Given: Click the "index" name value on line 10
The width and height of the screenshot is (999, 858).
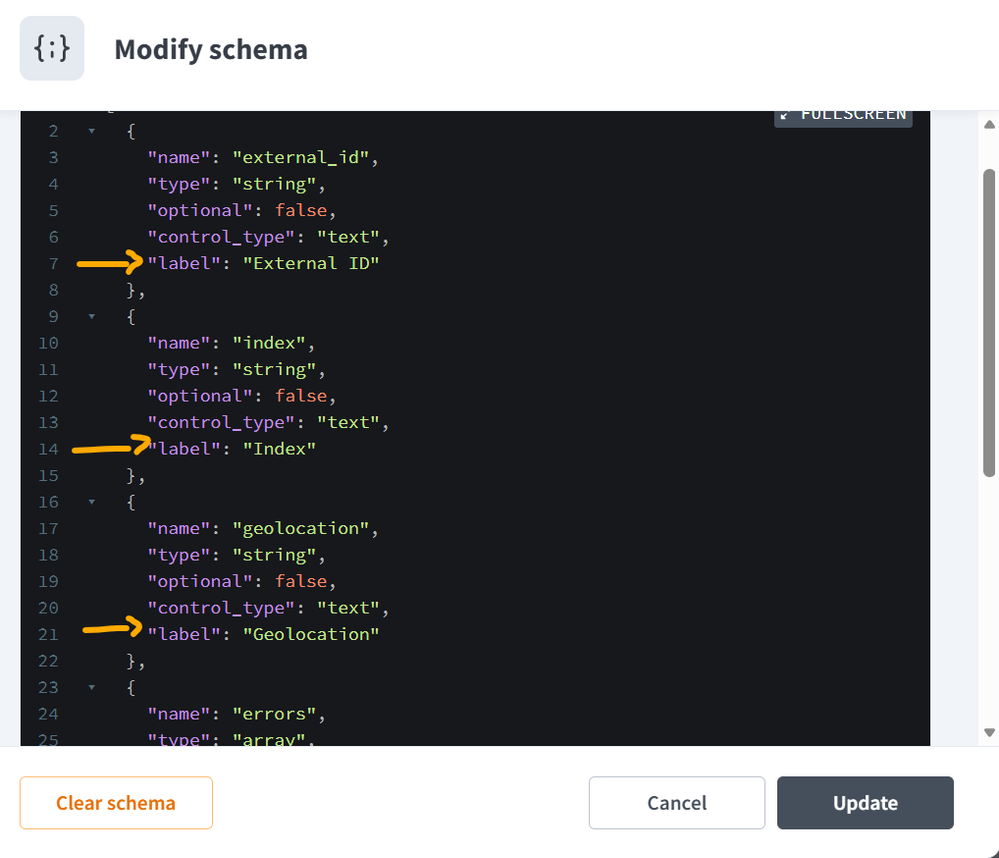Looking at the screenshot, I should pos(269,343).
